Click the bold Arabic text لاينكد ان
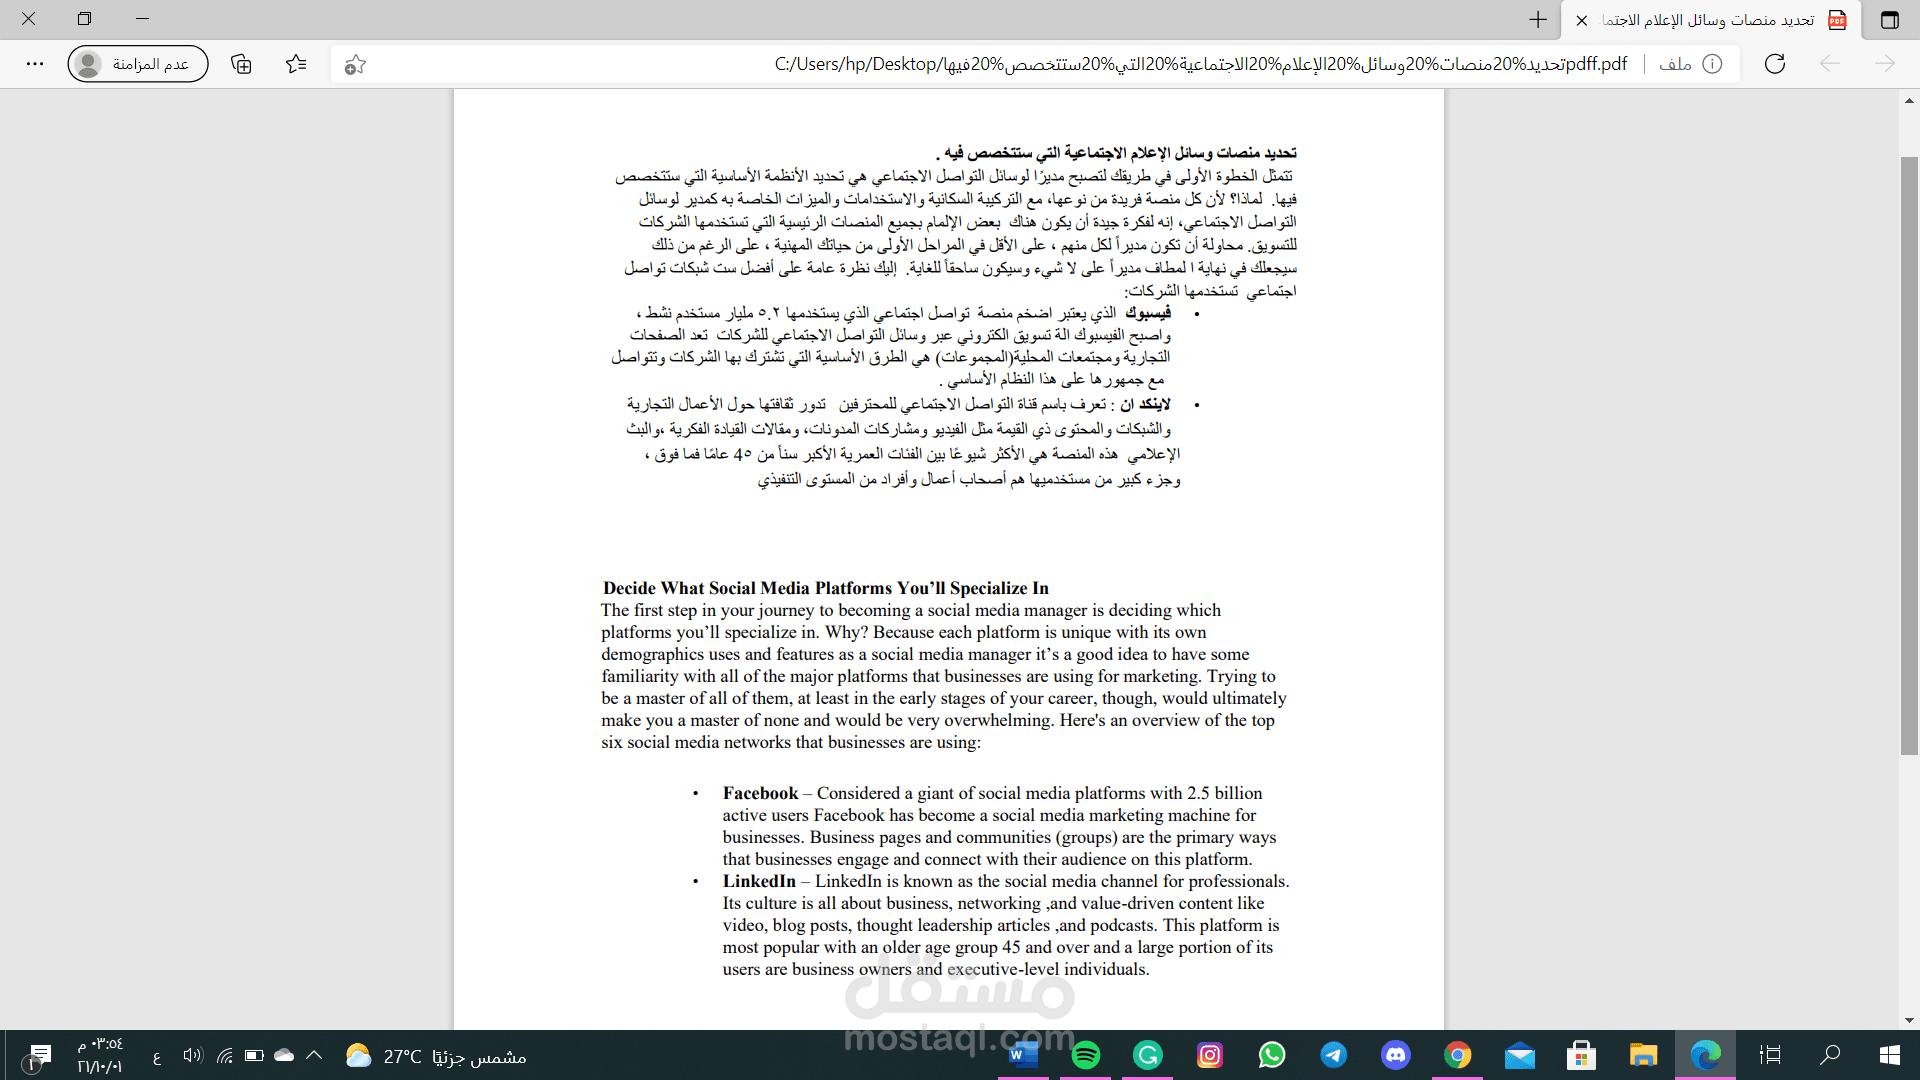This screenshot has height=1080, width=1920. 1145,404
